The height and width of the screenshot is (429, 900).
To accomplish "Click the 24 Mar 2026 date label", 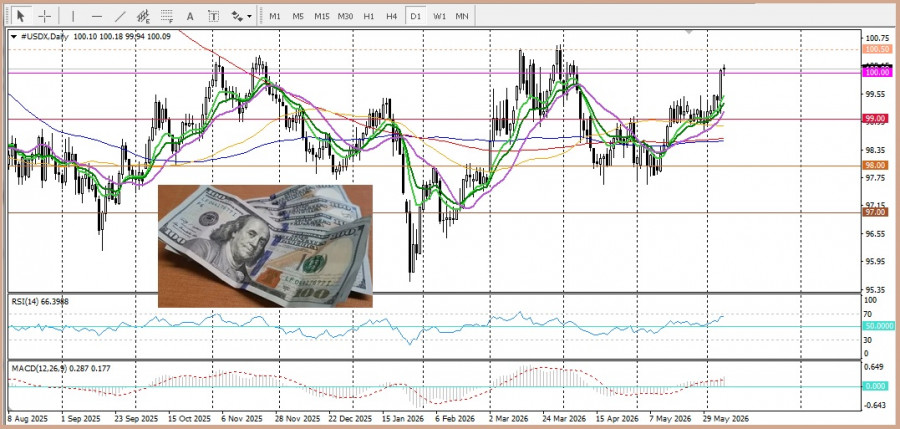I will tap(562, 418).
